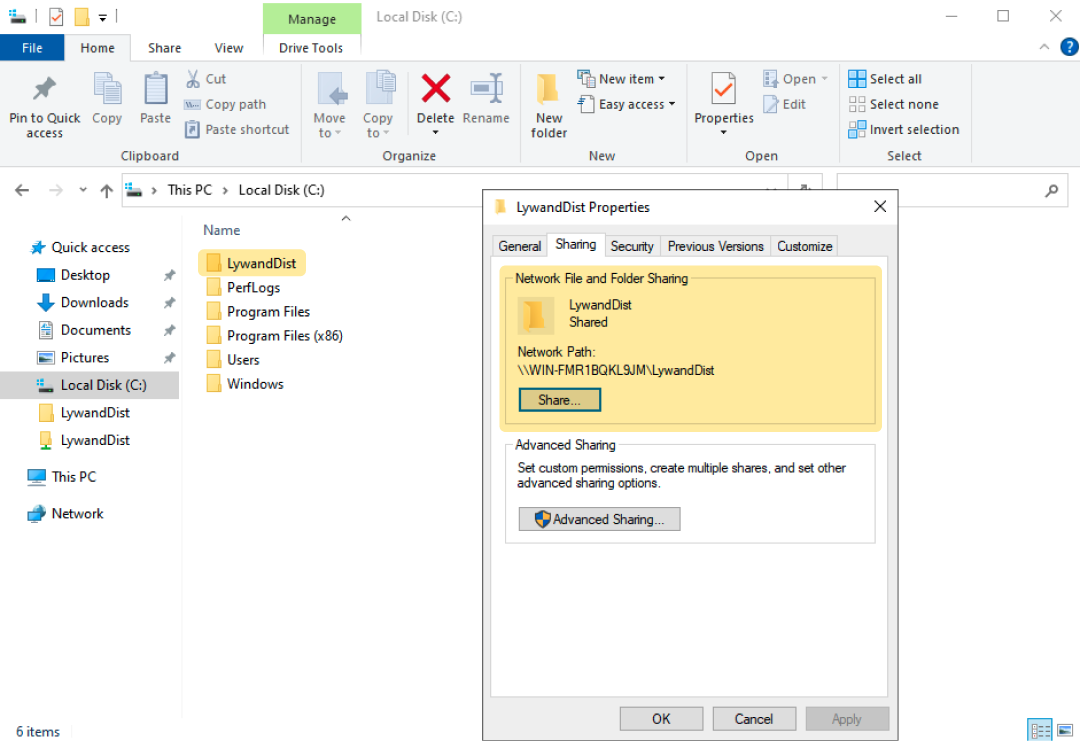The width and height of the screenshot is (1080, 741).
Task: Confirm Properties dialog with OK
Action: [x=661, y=719]
